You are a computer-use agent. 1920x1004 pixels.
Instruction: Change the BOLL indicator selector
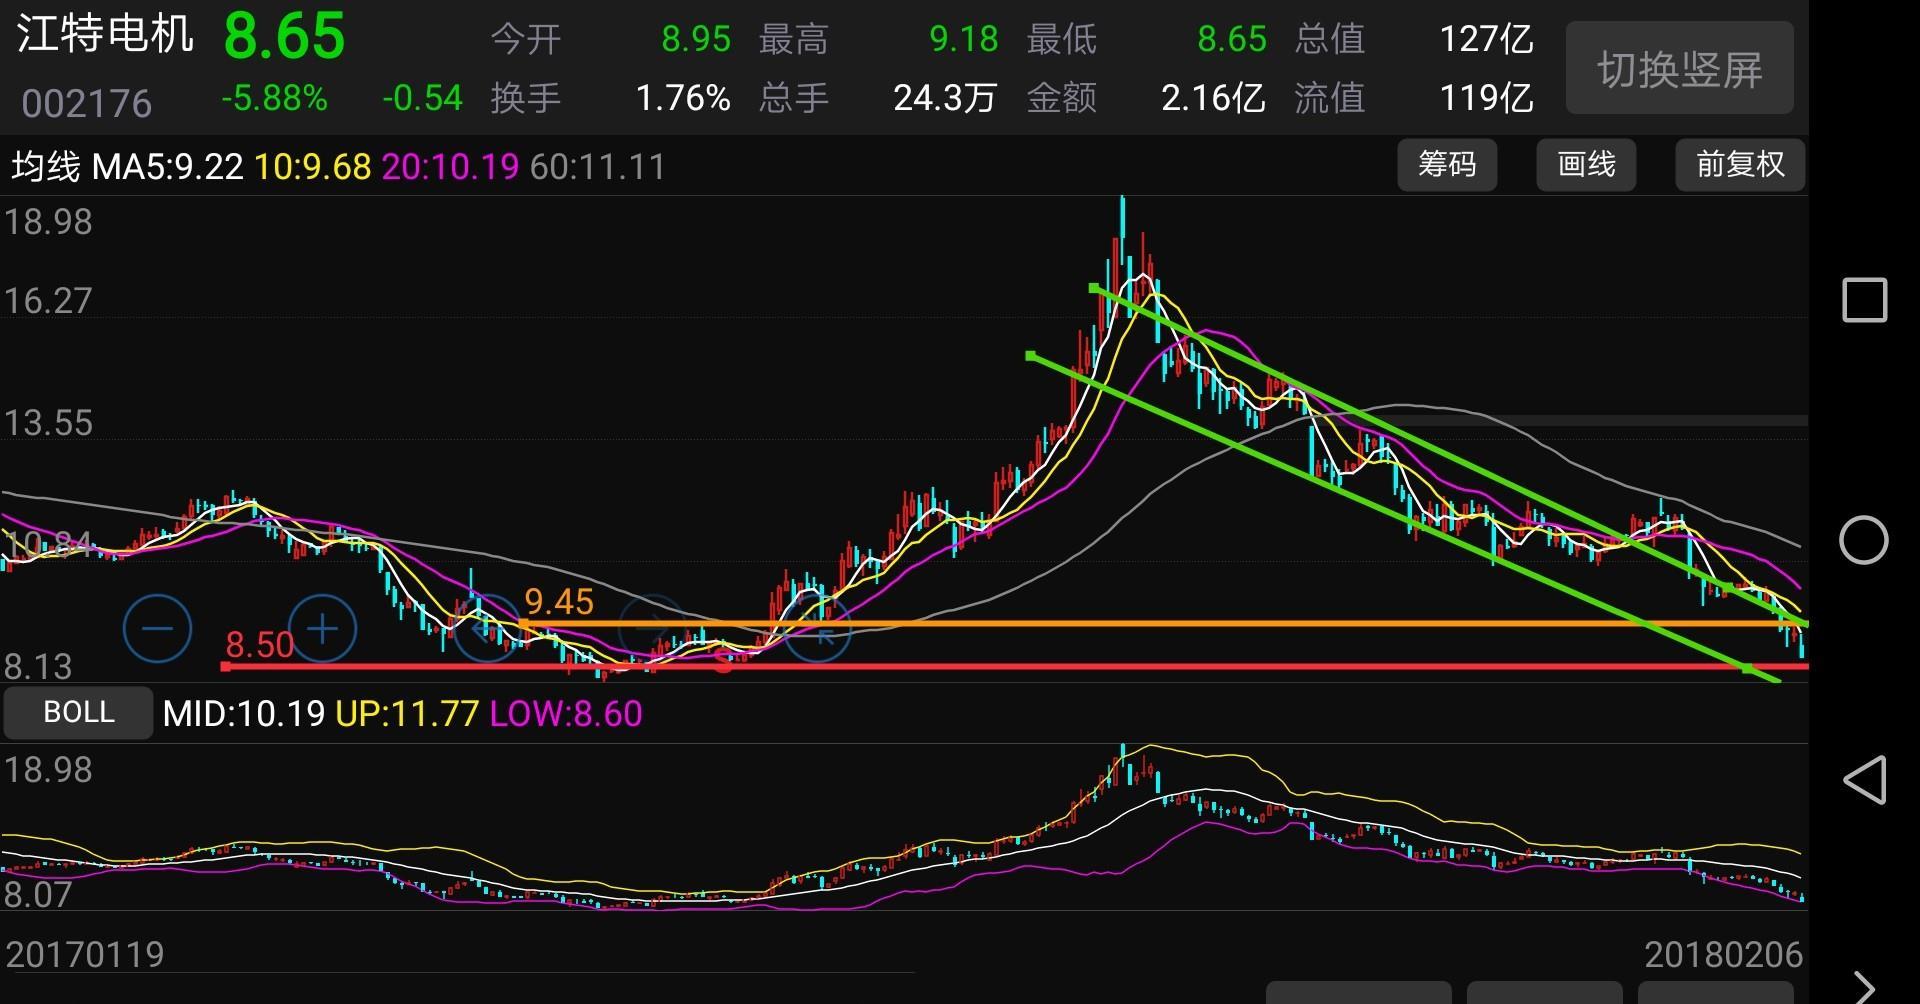[x=78, y=712]
